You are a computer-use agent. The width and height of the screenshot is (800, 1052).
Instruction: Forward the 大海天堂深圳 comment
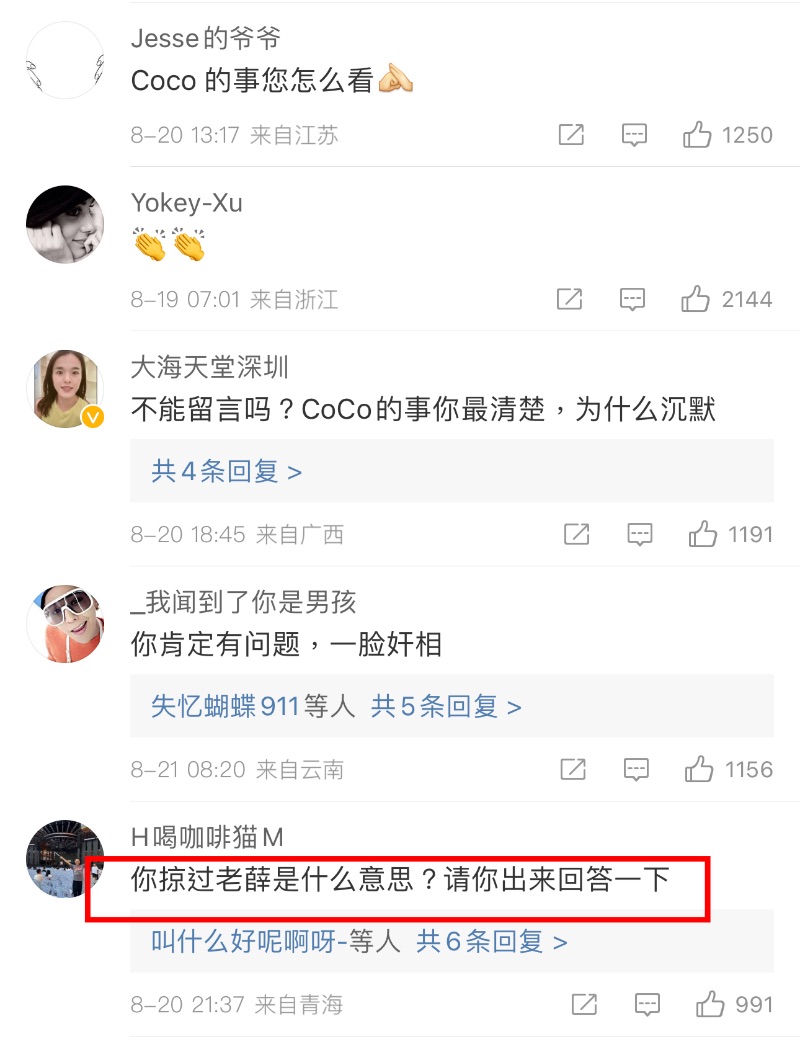coord(577,535)
